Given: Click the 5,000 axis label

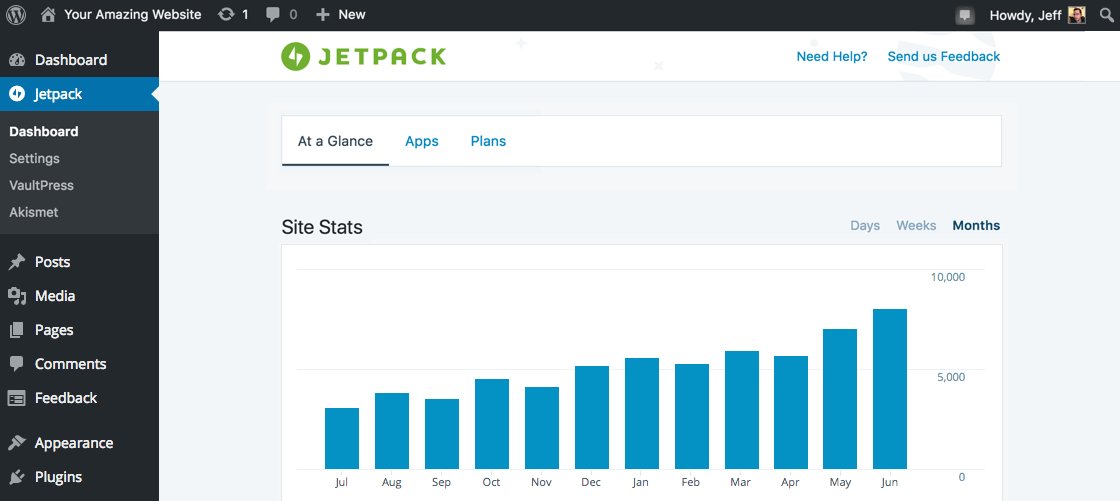Looking at the screenshot, I should 951,377.
